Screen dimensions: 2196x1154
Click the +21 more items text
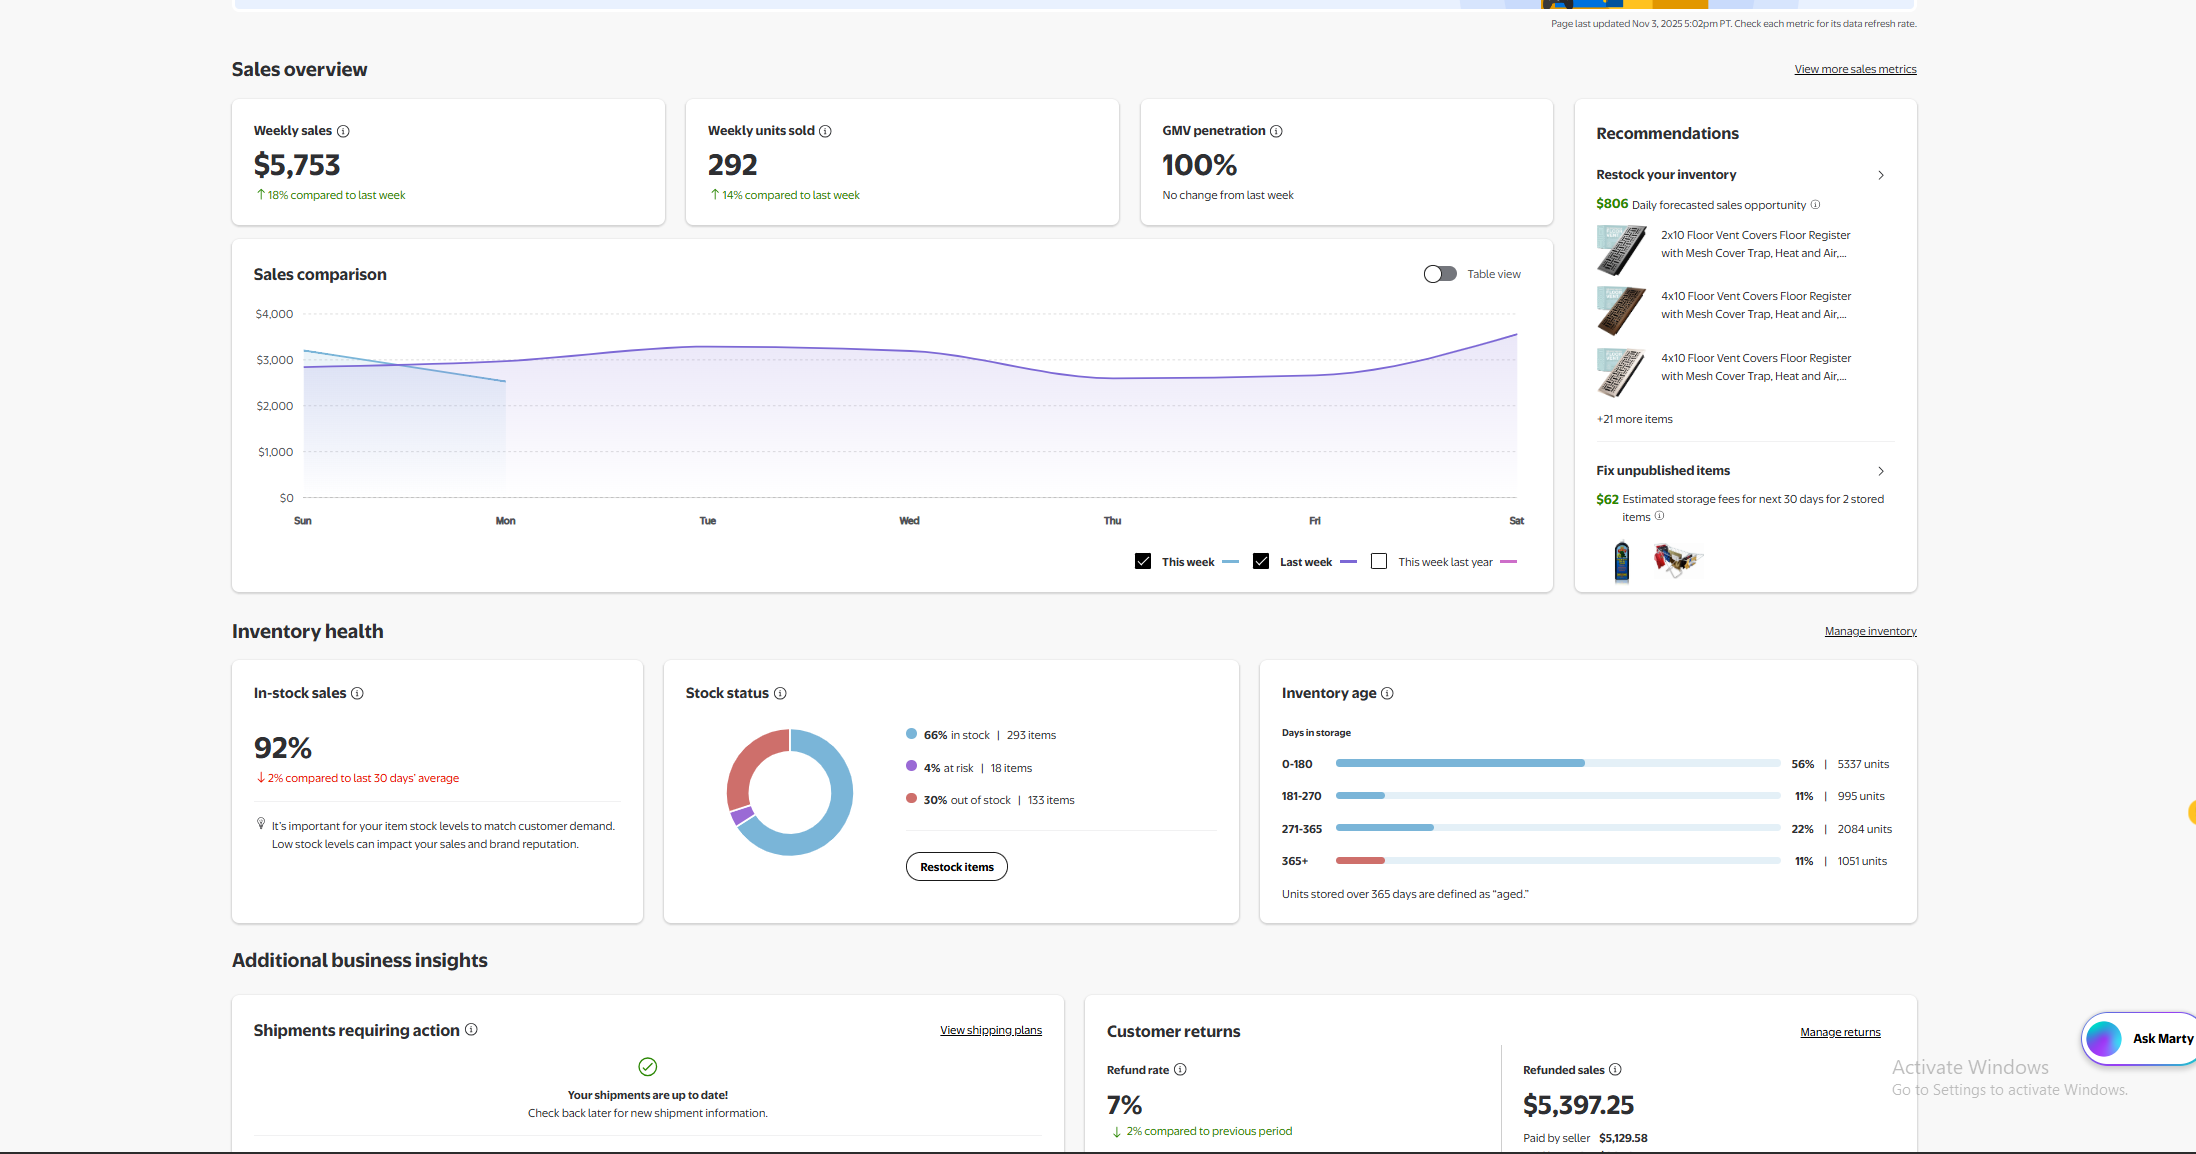tap(1634, 419)
